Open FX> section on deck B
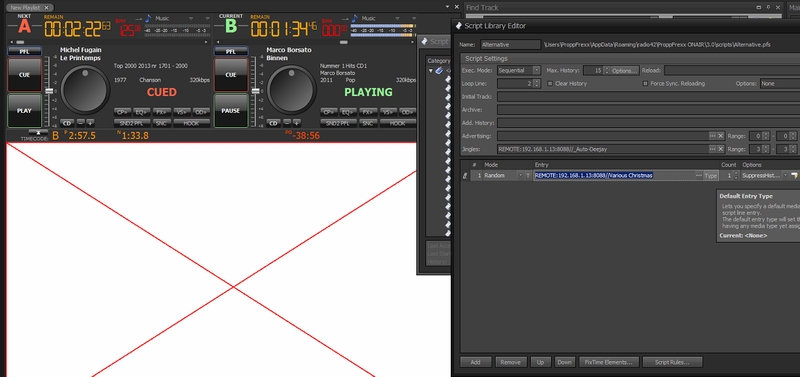The width and height of the screenshot is (800, 377). point(368,112)
